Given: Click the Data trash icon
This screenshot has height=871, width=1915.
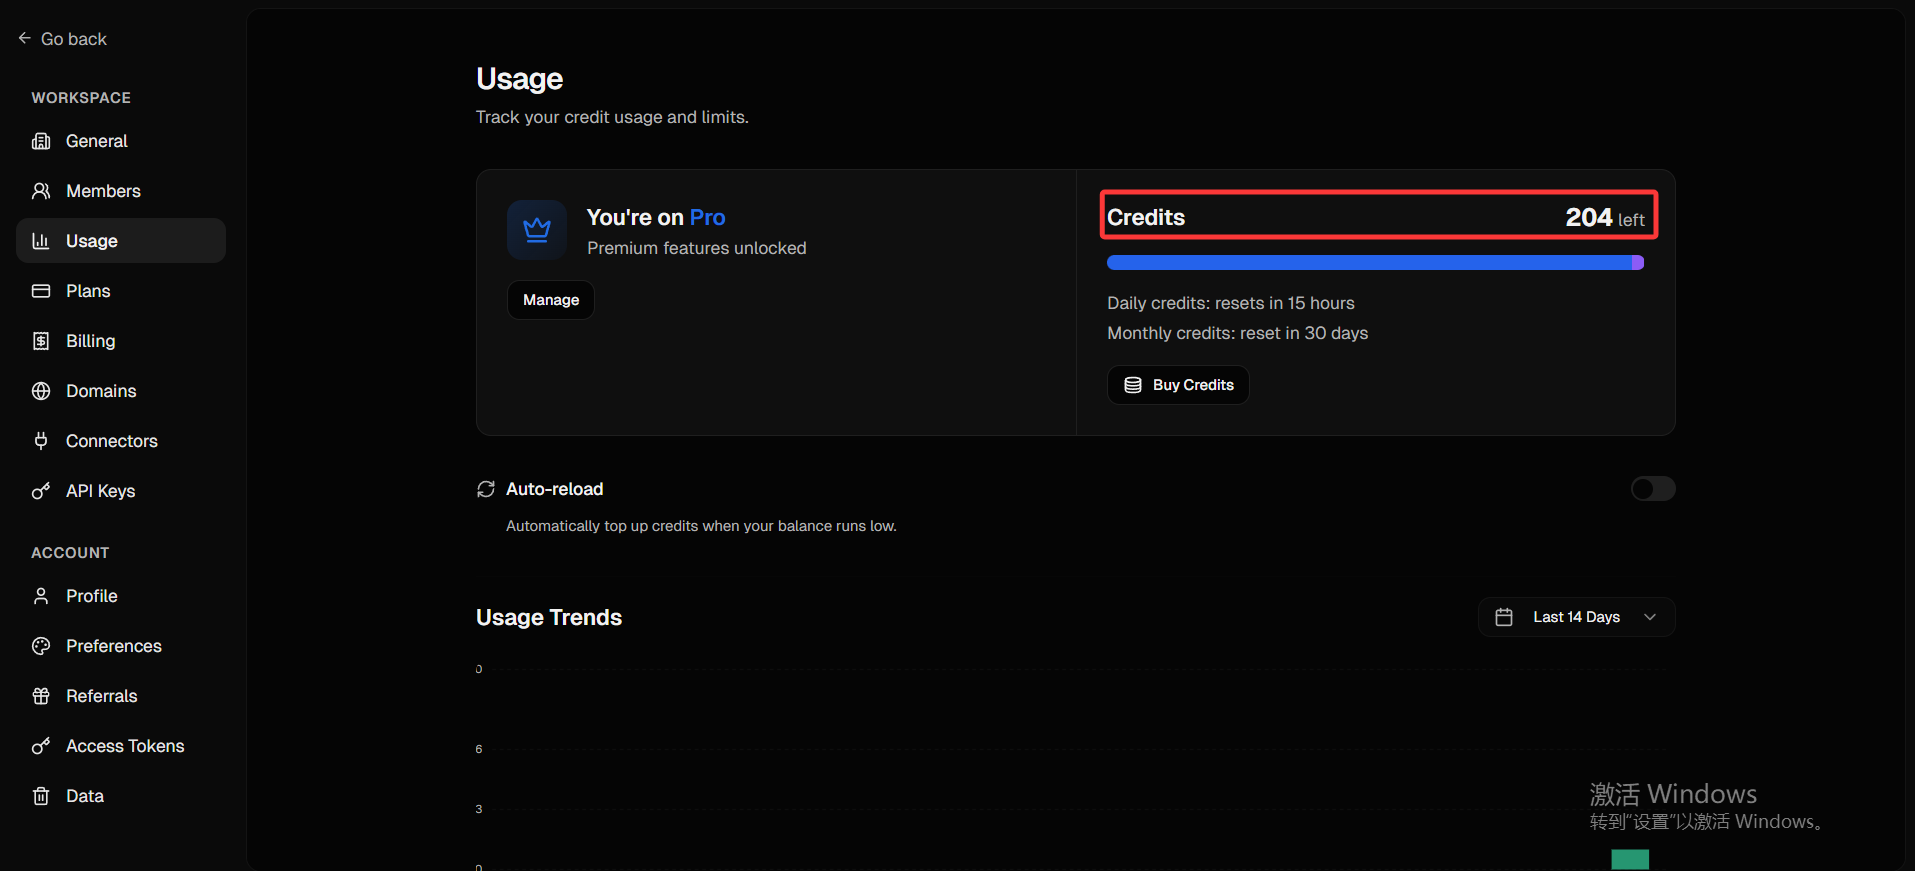Looking at the screenshot, I should pos(41,796).
